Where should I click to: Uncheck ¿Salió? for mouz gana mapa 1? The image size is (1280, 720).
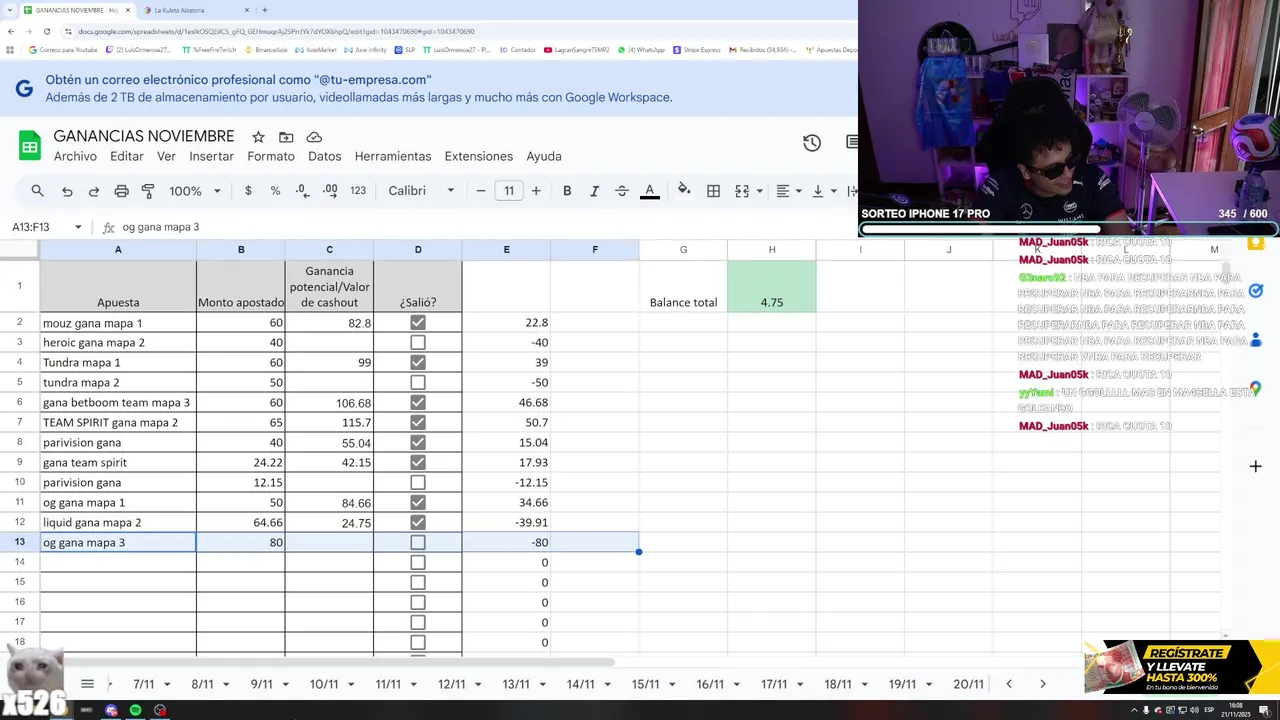tap(418, 323)
